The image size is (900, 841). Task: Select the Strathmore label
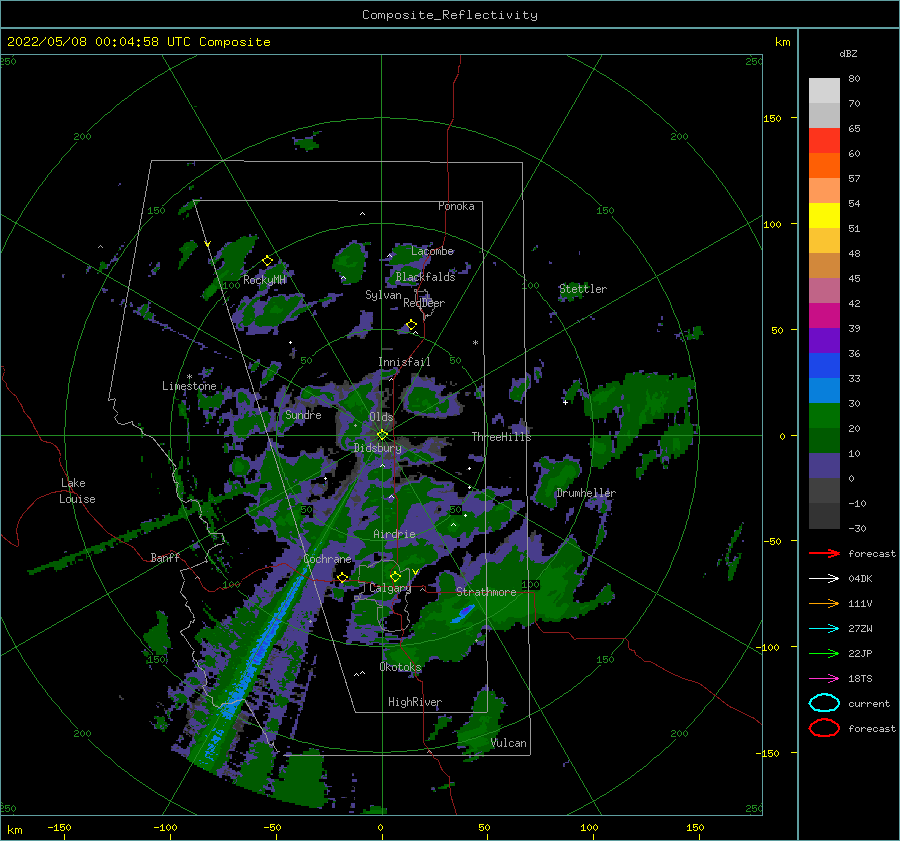(486, 592)
